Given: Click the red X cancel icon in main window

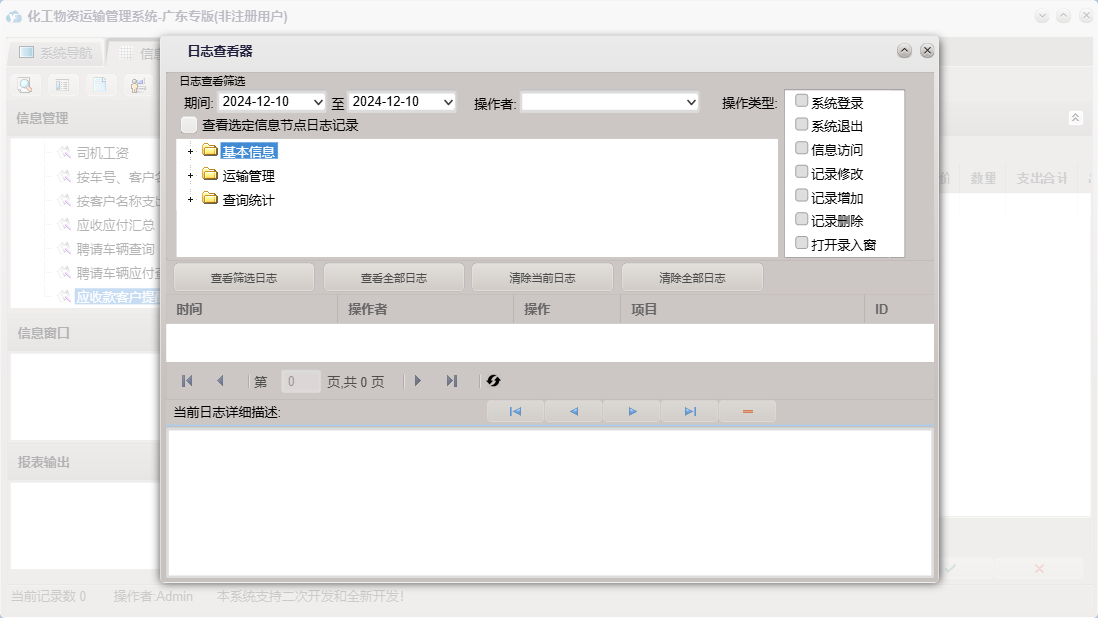Looking at the screenshot, I should point(1039,568).
